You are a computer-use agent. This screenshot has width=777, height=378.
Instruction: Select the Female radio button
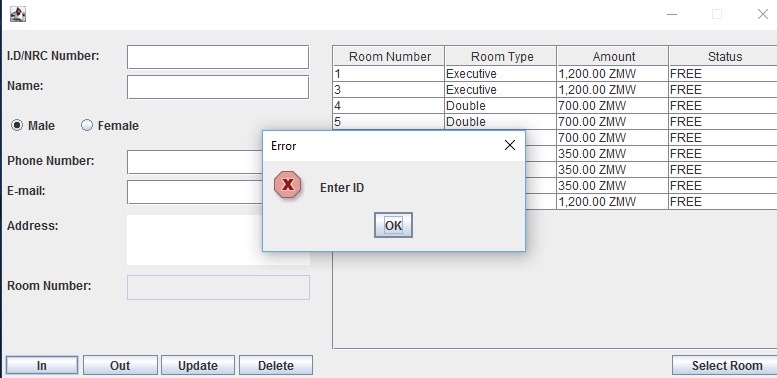point(87,125)
